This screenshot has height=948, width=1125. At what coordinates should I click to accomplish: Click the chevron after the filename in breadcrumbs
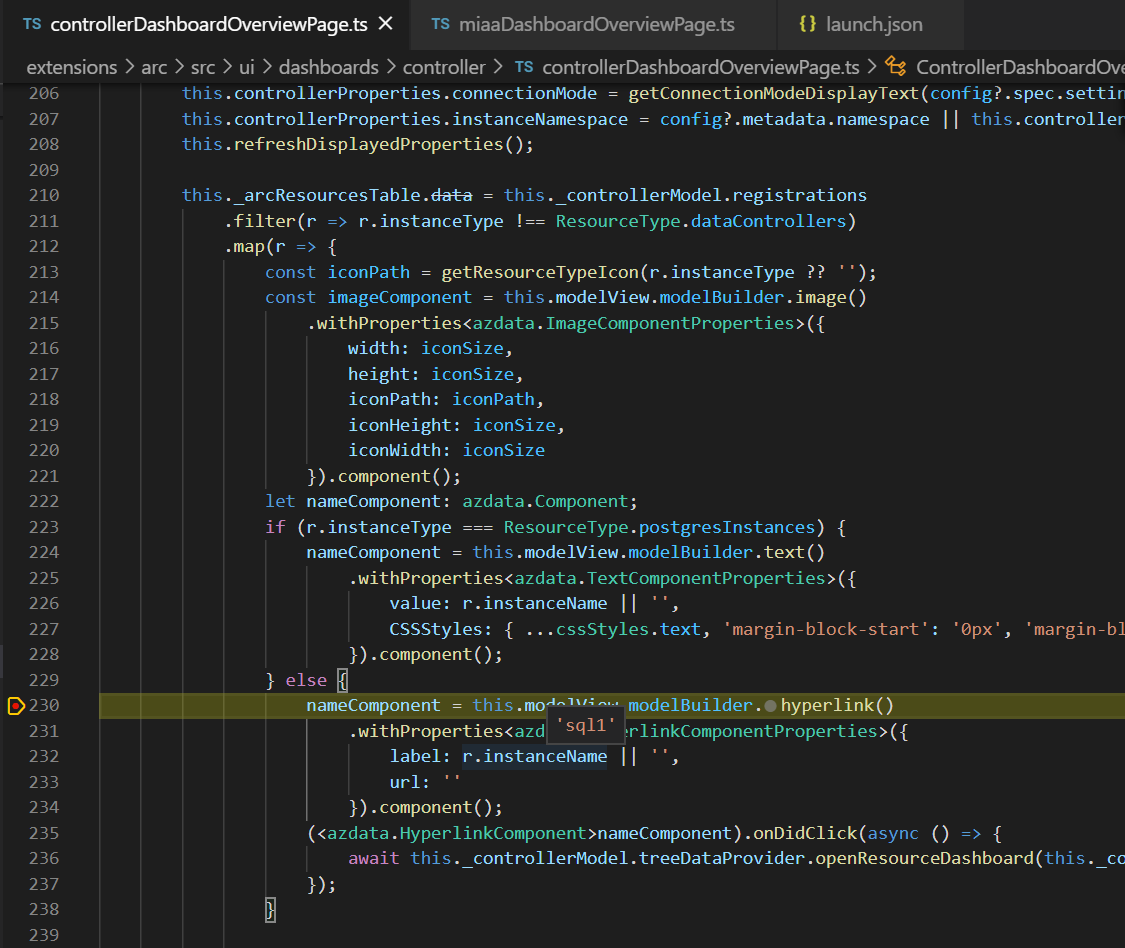[x=874, y=67]
